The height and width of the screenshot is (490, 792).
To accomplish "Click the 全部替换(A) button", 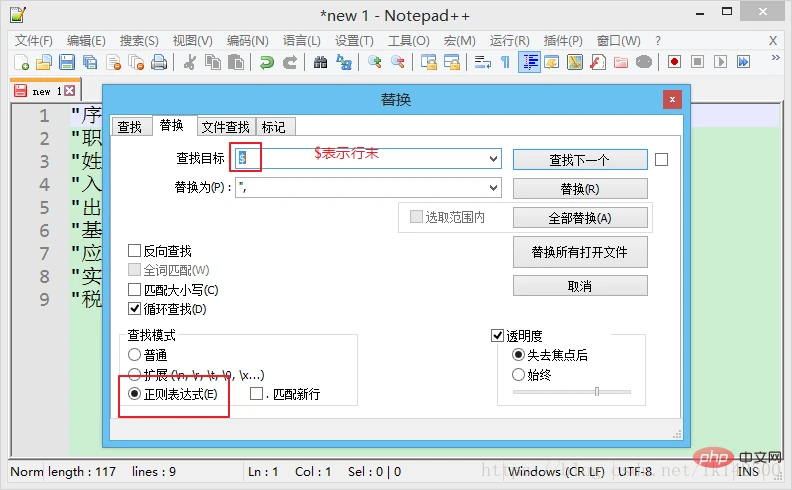I will pos(580,218).
